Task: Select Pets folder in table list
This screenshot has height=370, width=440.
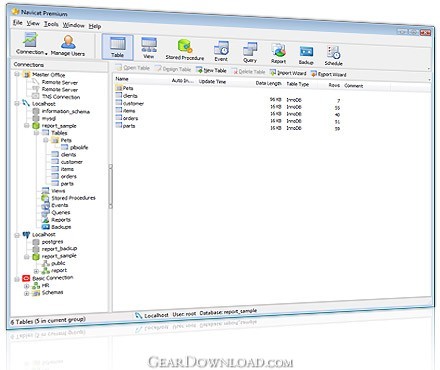Action: pos(124,88)
